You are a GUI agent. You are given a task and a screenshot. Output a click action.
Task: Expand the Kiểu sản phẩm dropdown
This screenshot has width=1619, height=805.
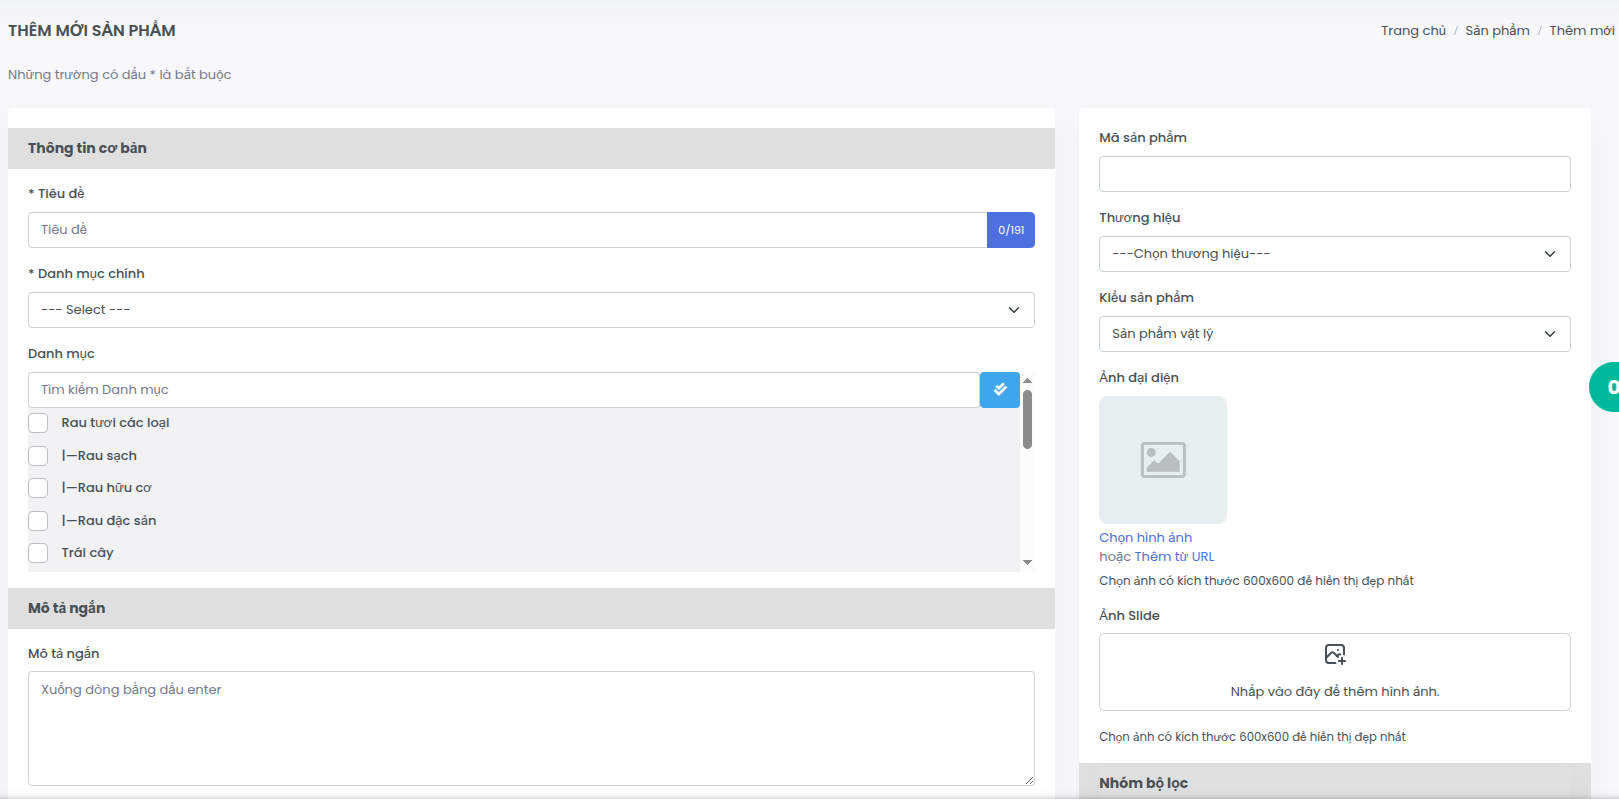[1334, 334]
